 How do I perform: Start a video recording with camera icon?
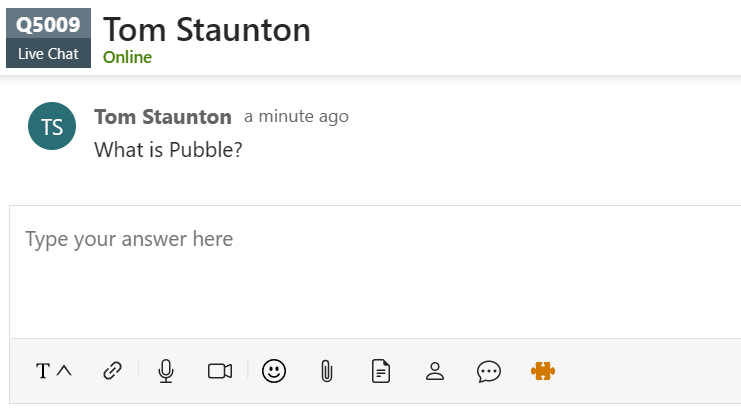(x=220, y=371)
